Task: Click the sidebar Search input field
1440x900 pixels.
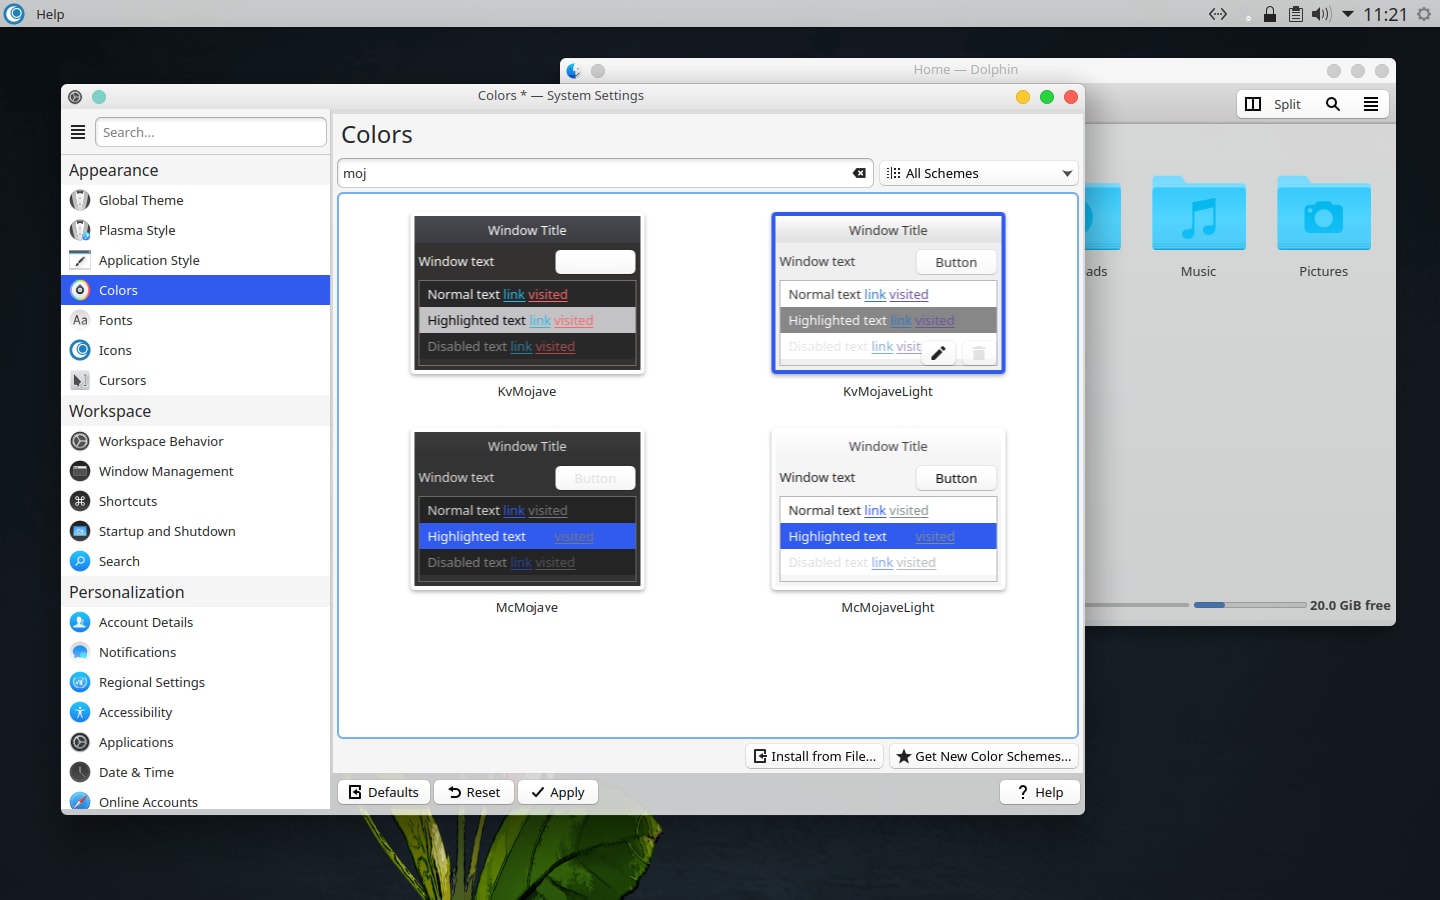Action: pos(210,132)
